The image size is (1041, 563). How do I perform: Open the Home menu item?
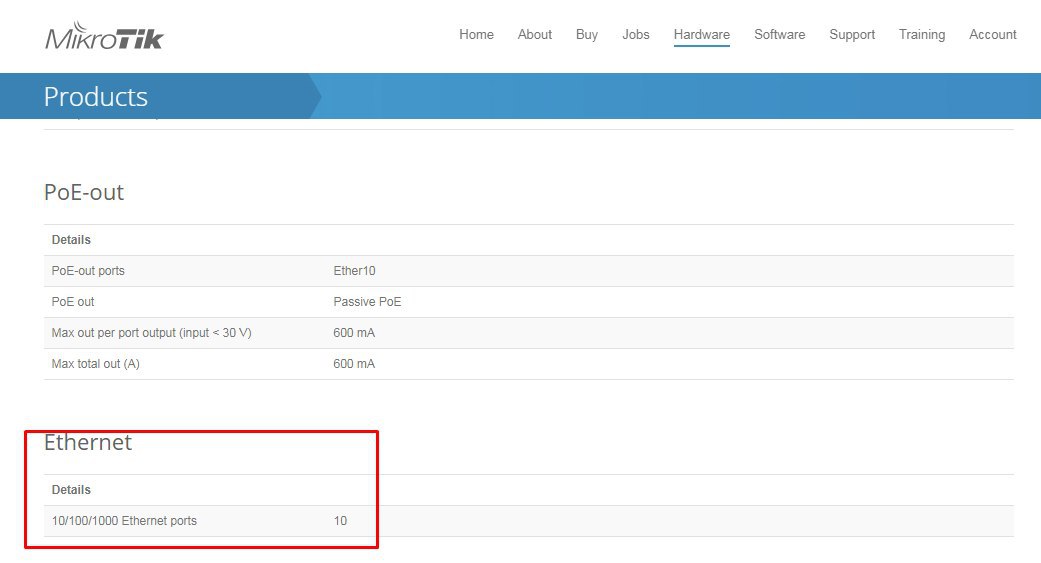(x=476, y=35)
